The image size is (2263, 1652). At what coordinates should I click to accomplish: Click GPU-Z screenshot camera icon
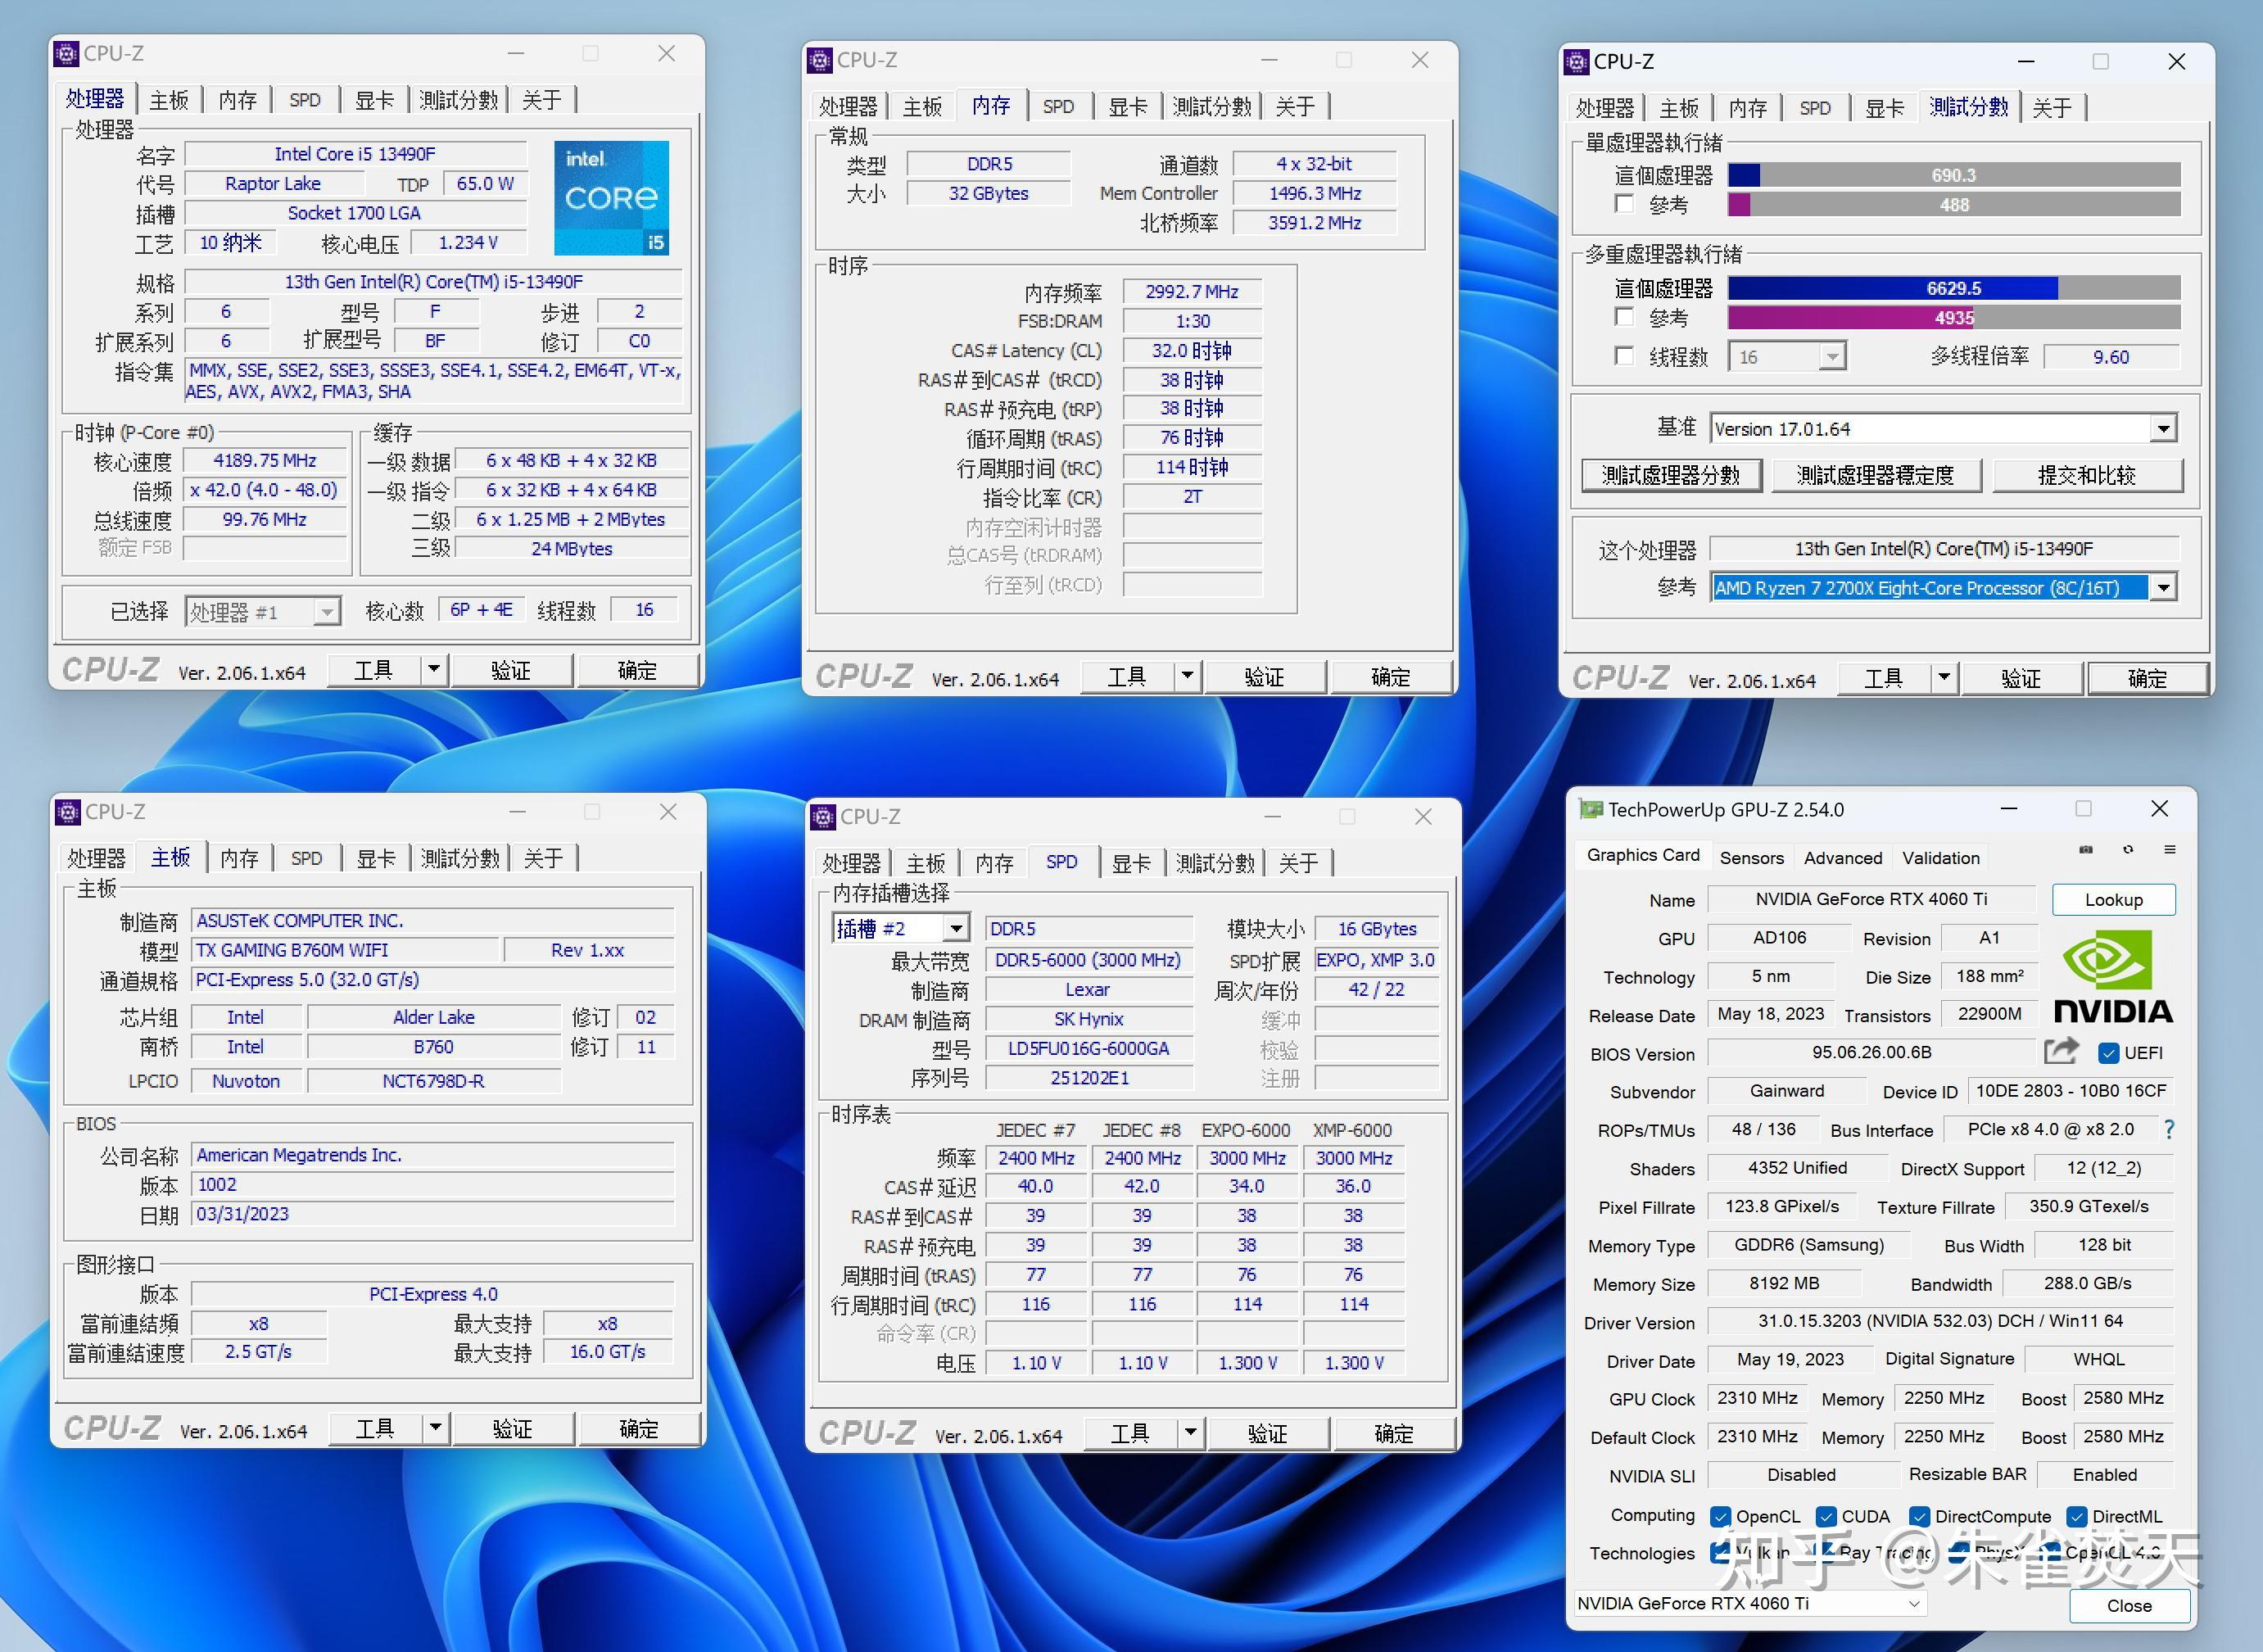[x=2086, y=850]
